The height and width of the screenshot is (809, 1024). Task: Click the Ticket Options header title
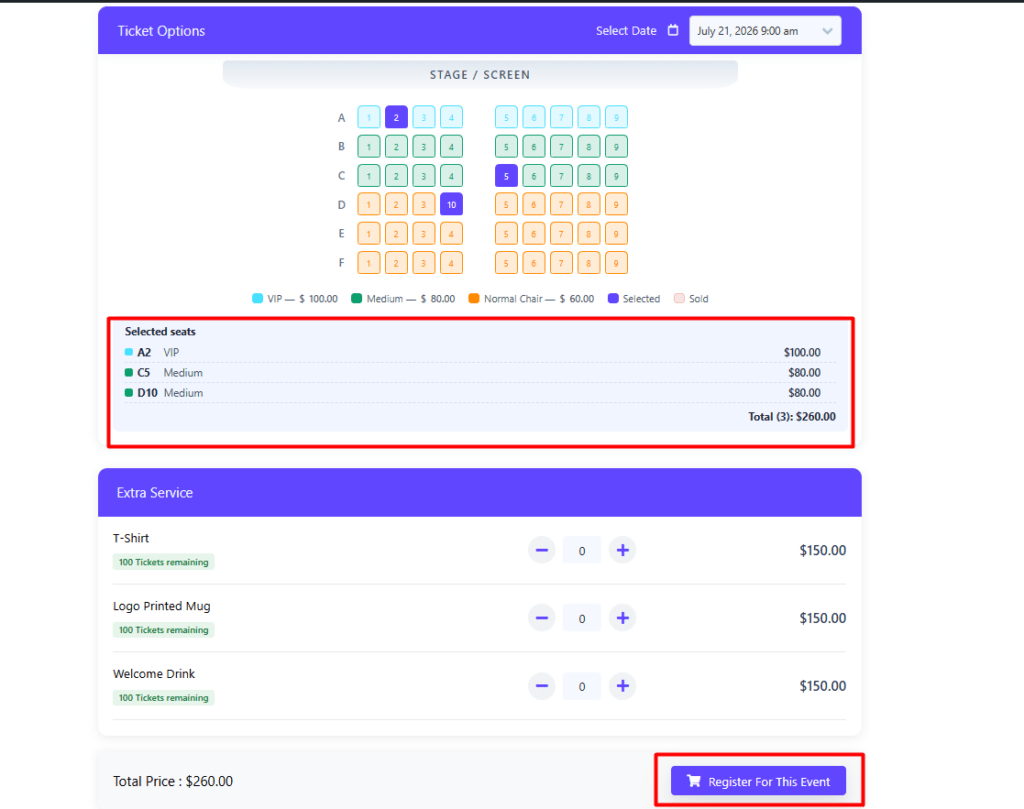pyautogui.click(x=161, y=31)
